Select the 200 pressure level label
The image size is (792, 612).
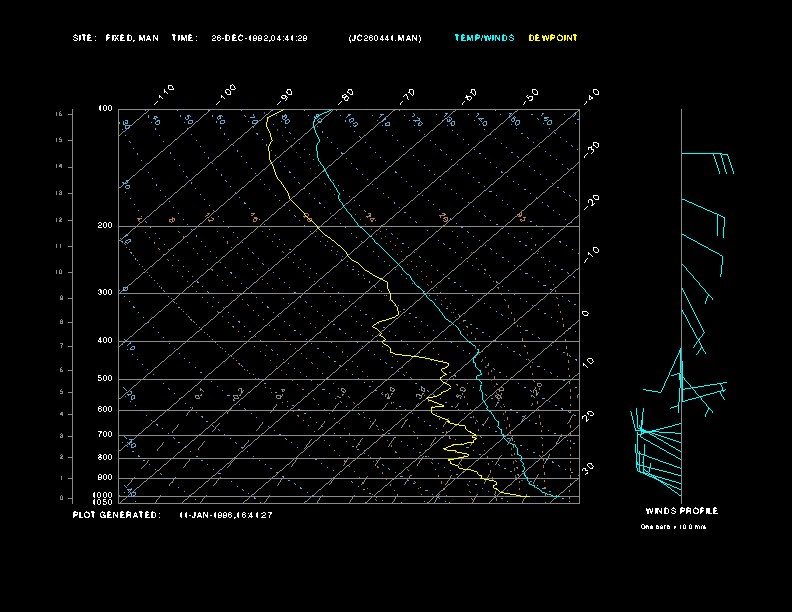click(x=105, y=226)
